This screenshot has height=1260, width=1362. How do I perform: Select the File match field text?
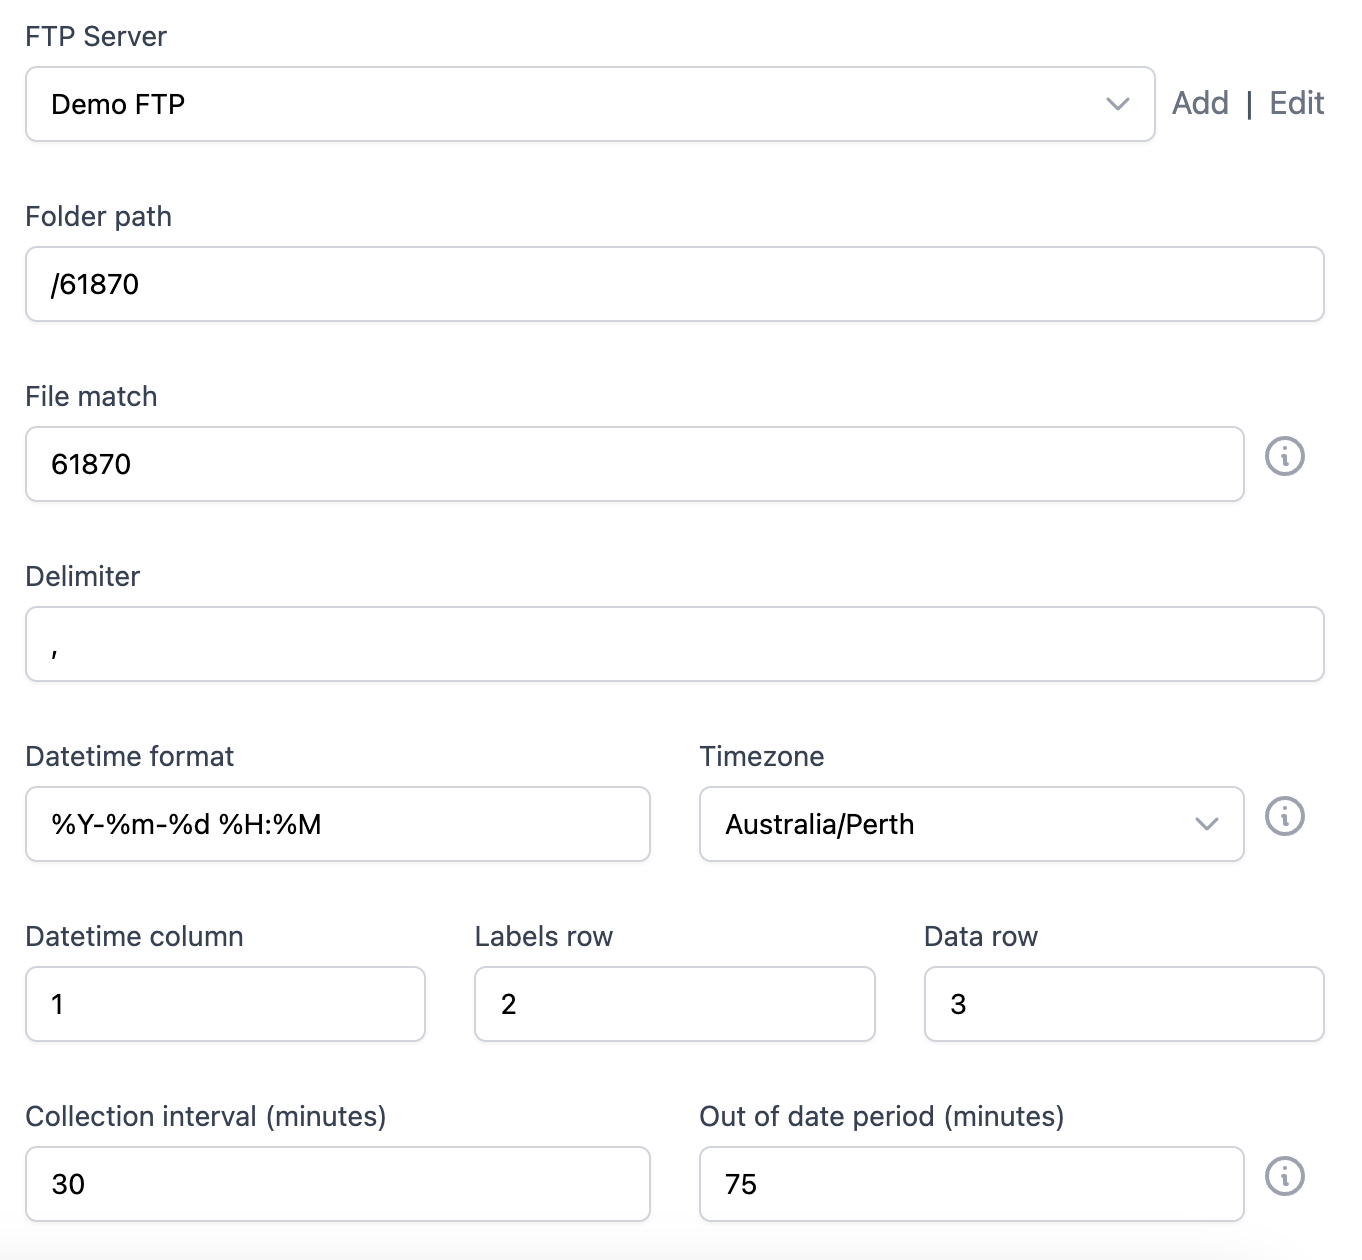tap(633, 464)
